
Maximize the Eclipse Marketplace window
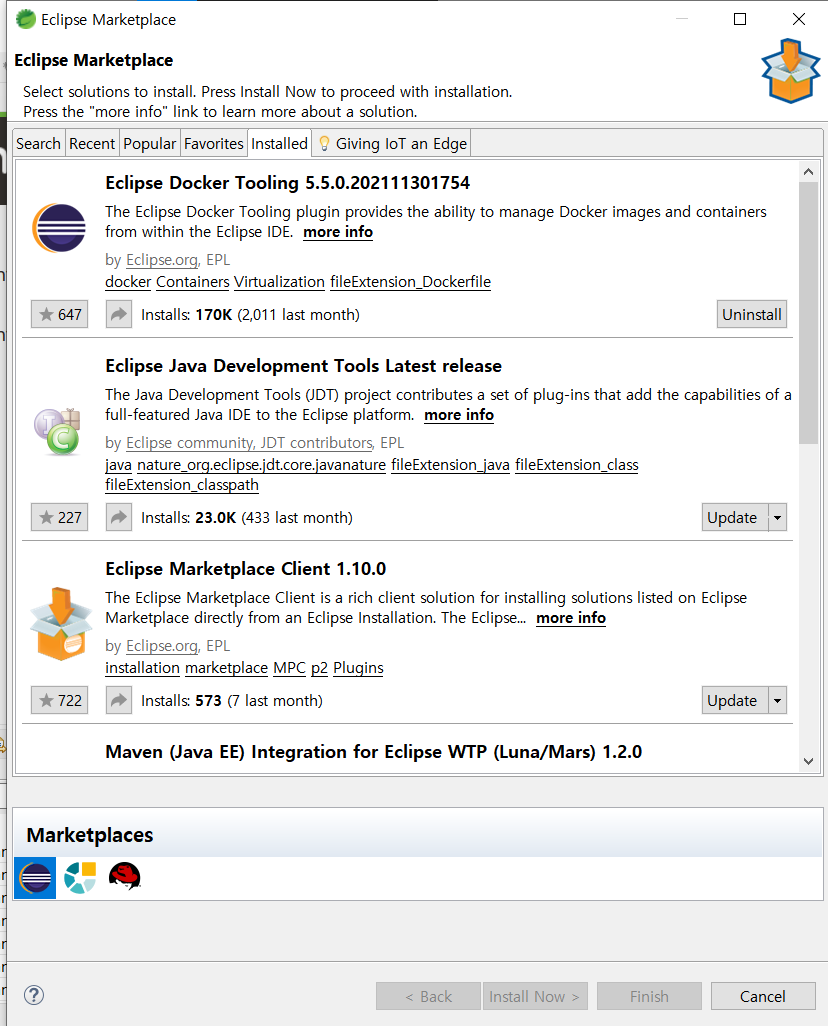coord(740,19)
